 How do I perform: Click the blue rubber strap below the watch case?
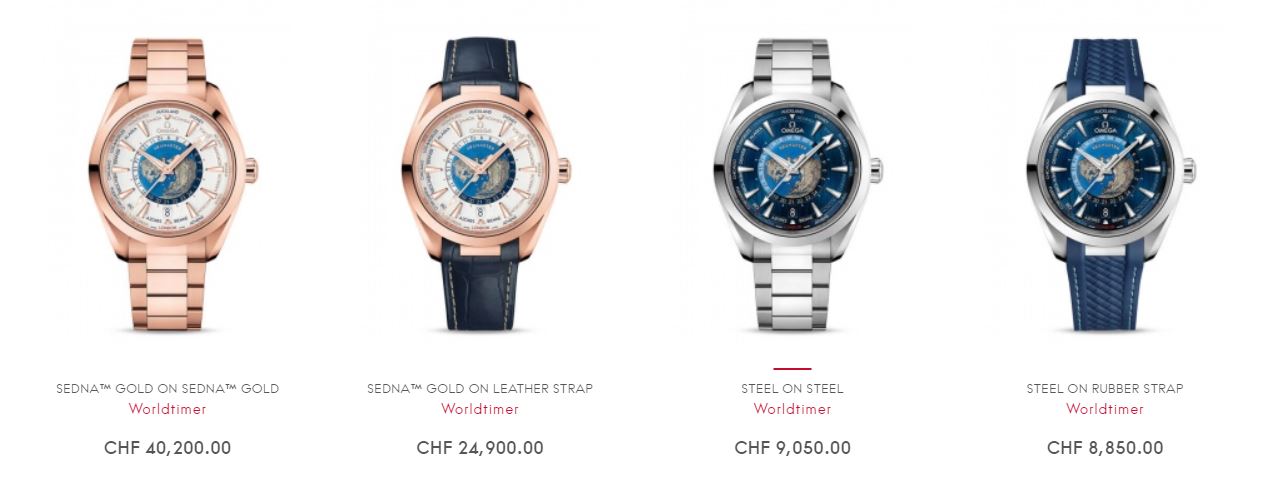[x=1105, y=286]
